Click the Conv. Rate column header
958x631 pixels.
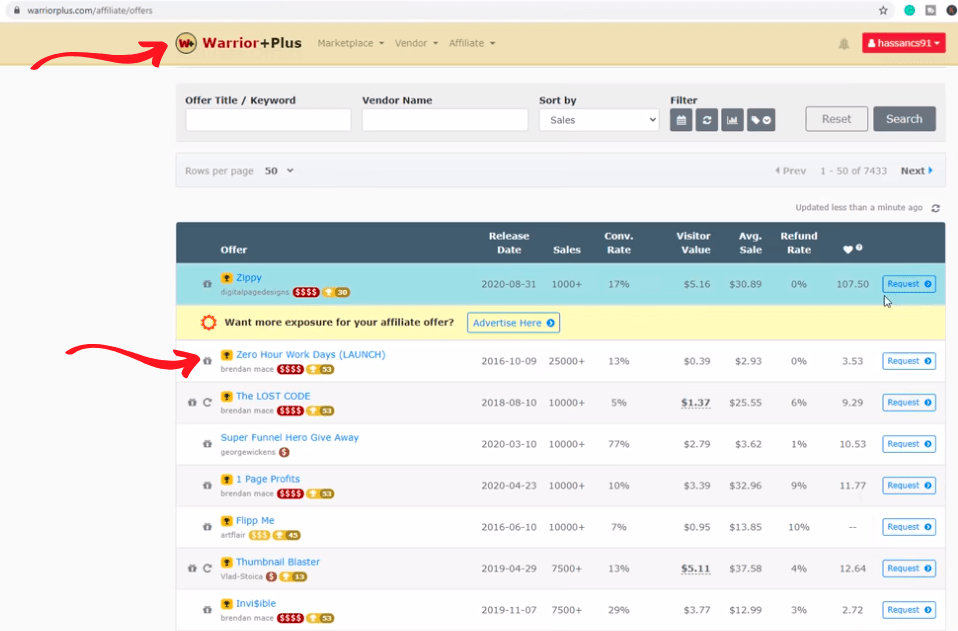(x=618, y=243)
